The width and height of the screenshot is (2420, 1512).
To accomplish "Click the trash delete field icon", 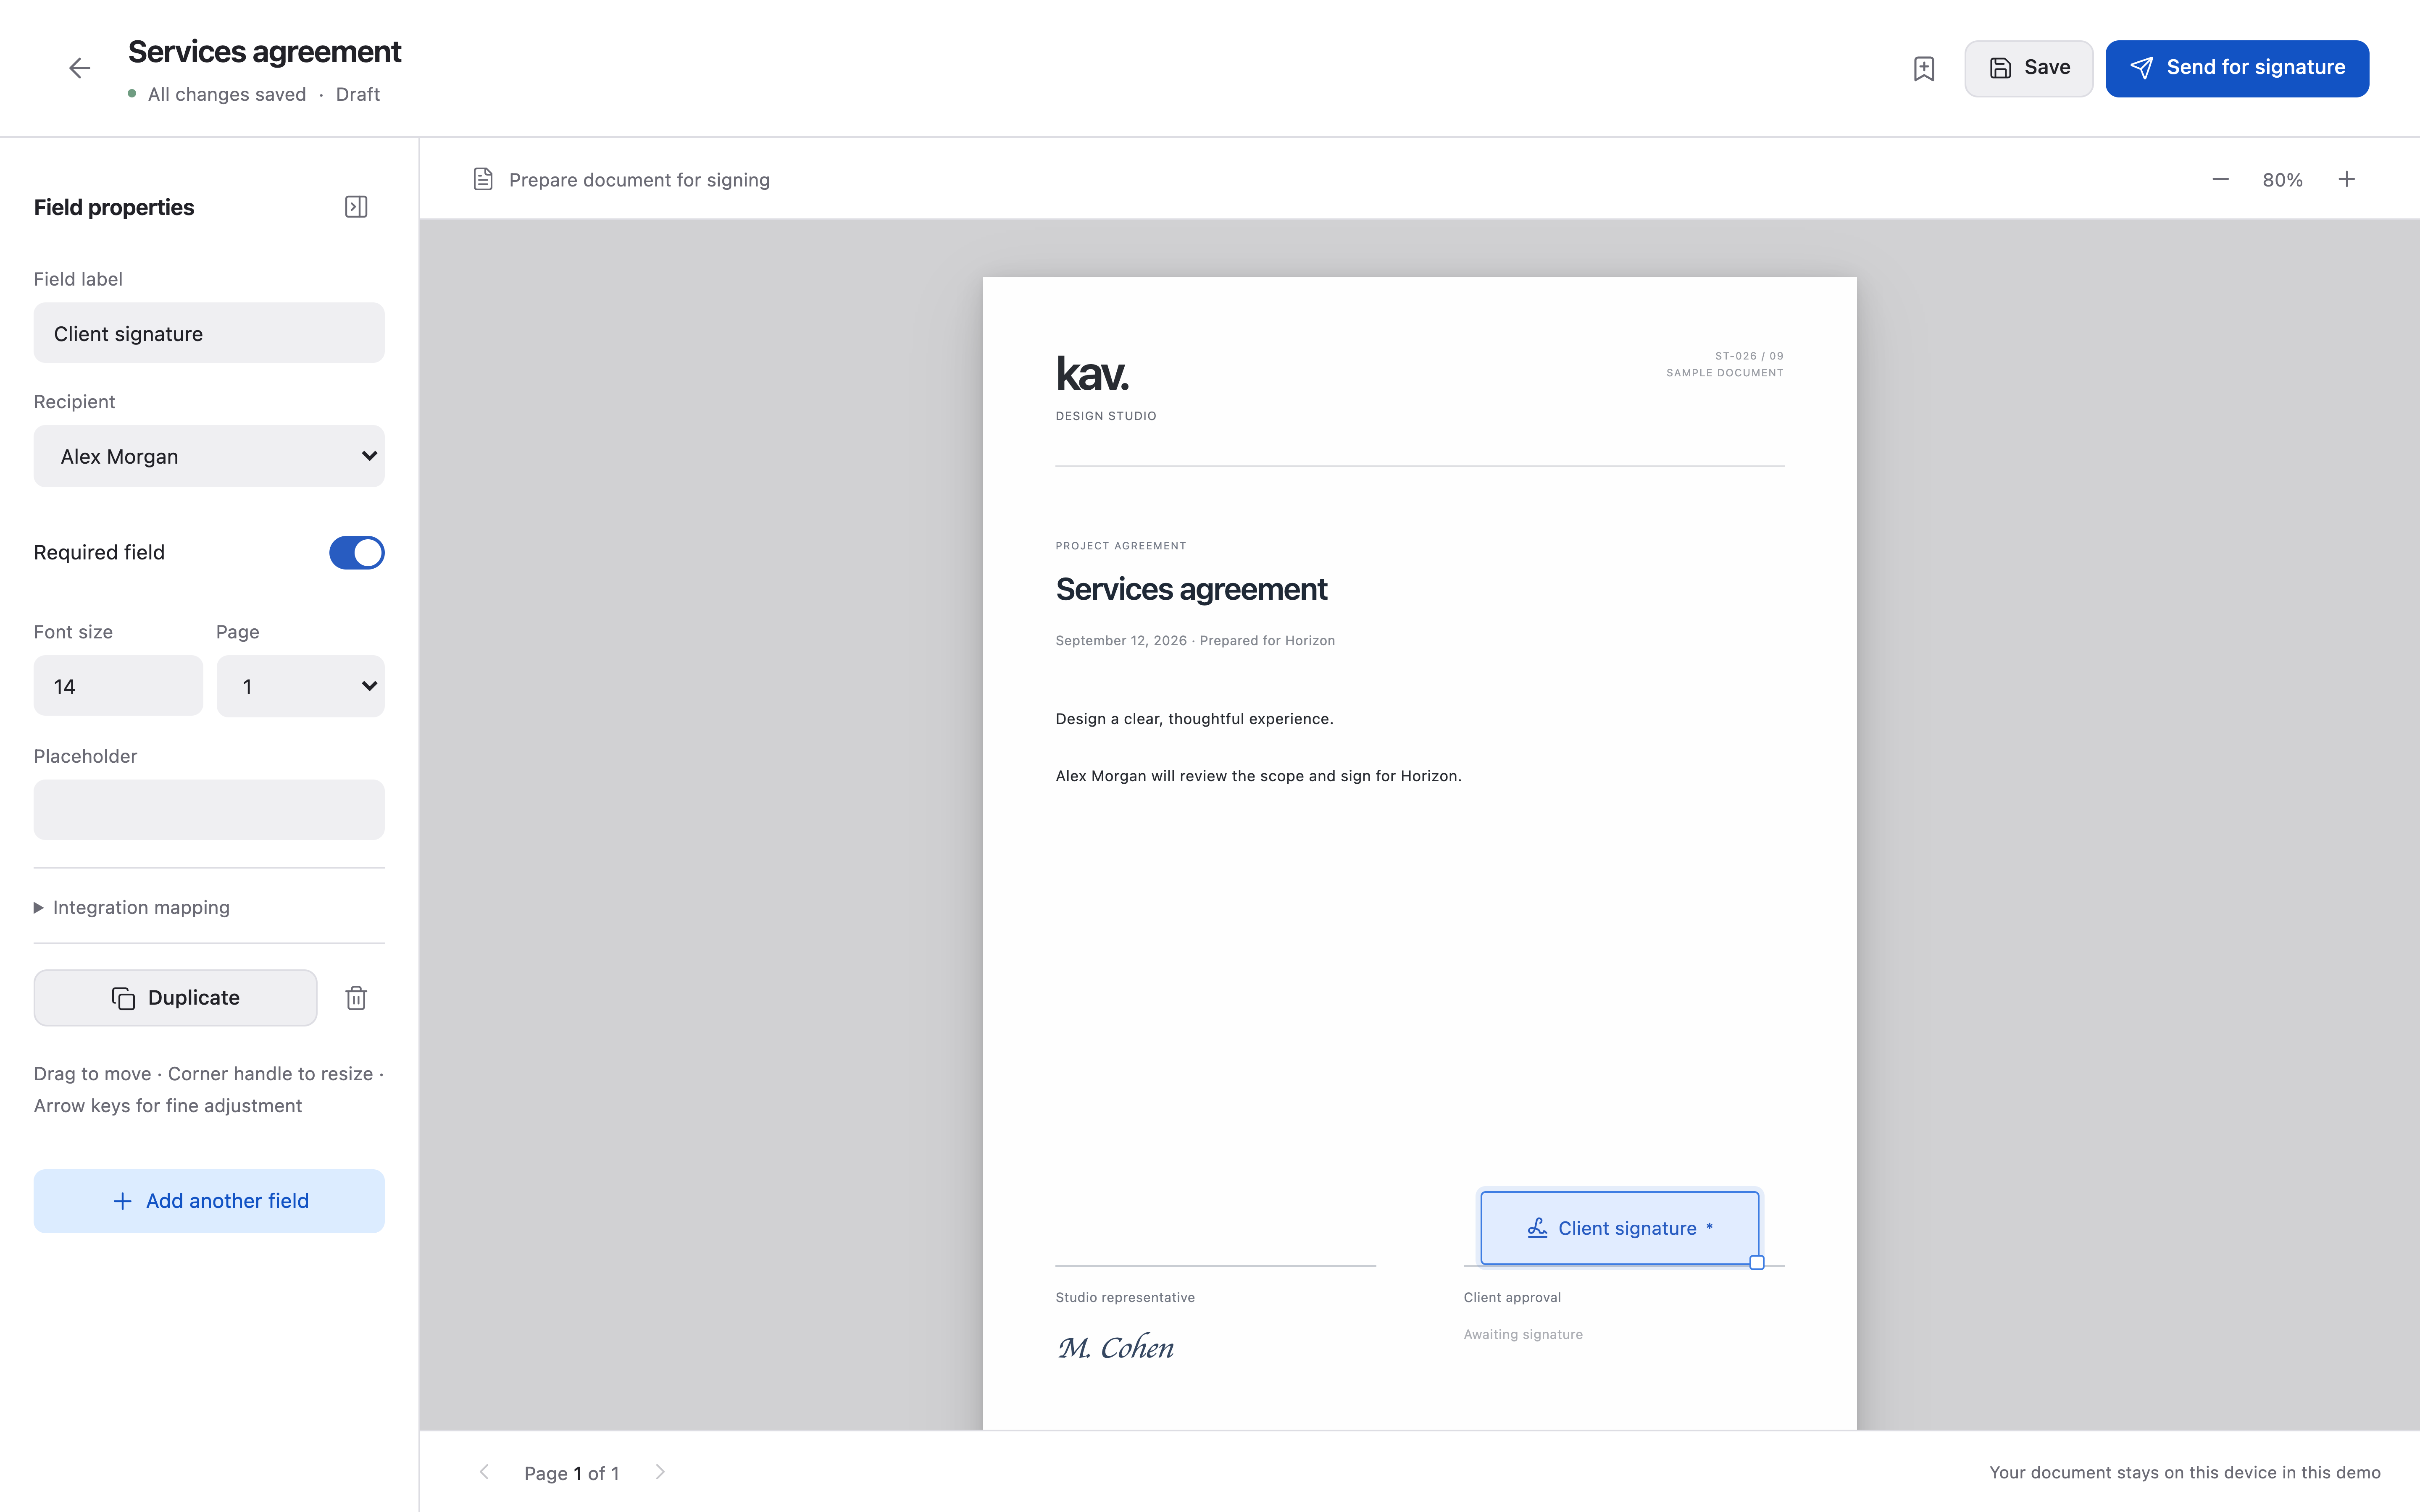I will [x=356, y=998].
